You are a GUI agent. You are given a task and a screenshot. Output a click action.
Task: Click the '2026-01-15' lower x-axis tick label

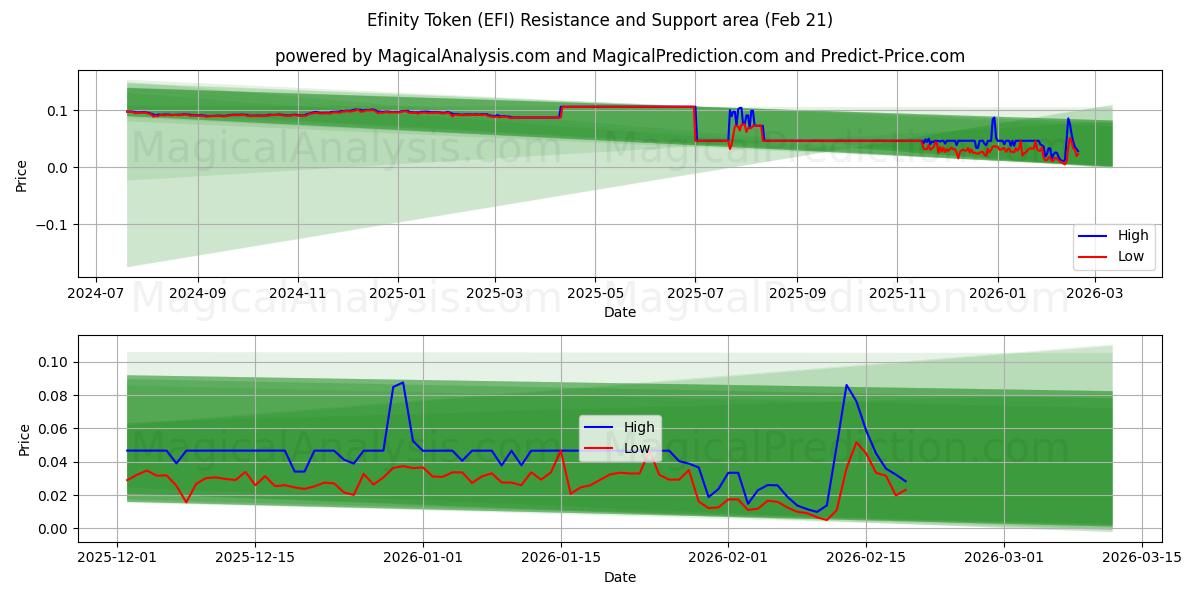(x=559, y=557)
